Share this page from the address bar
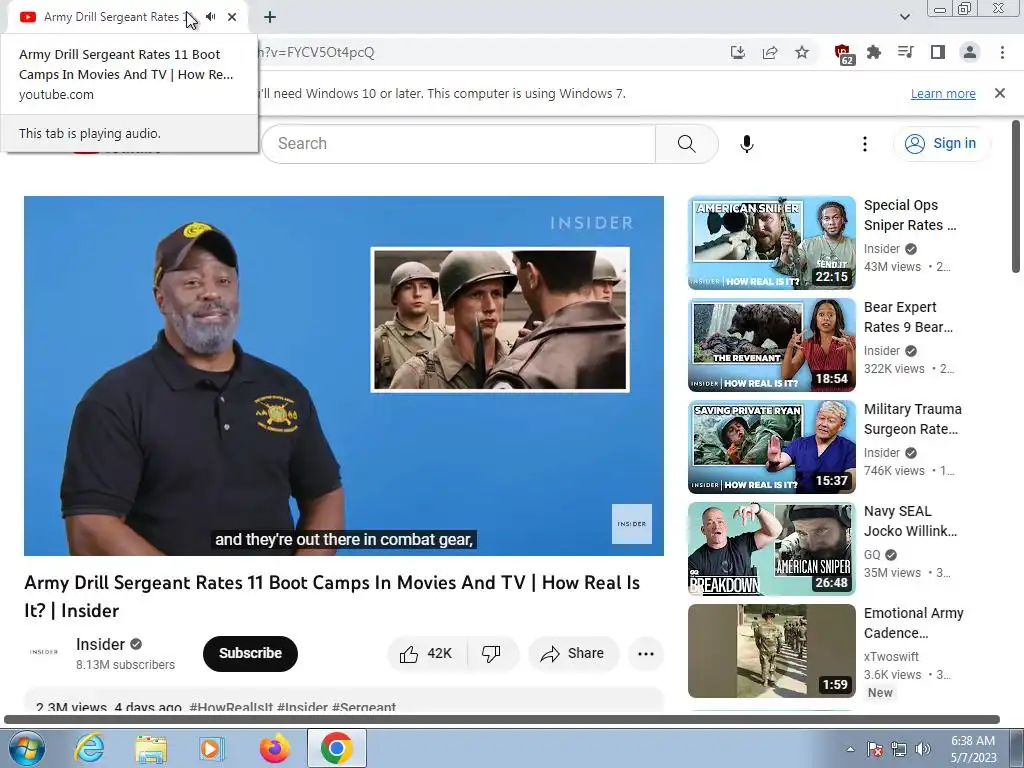Image resolution: width=1024 pixels, height=768 pixels. pos(770,52)
